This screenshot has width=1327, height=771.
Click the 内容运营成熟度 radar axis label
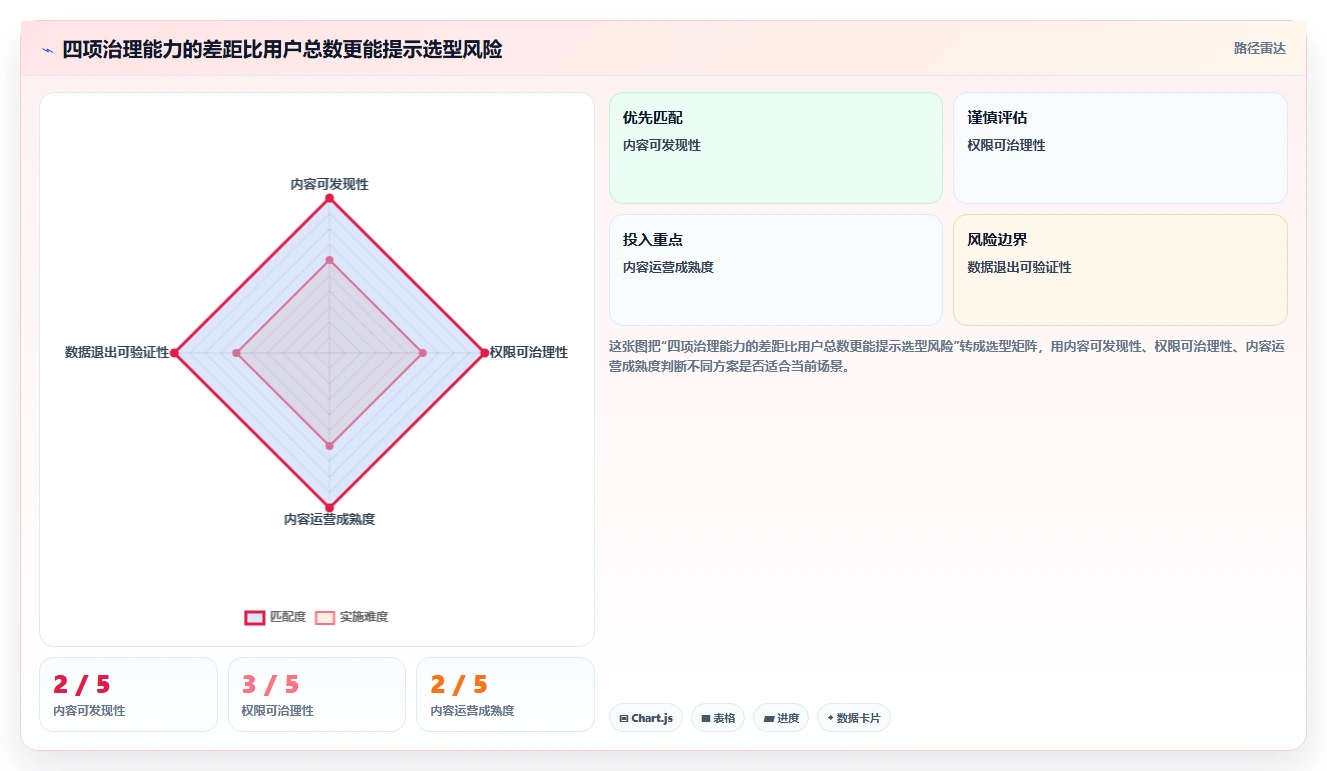tap(329, 519)
